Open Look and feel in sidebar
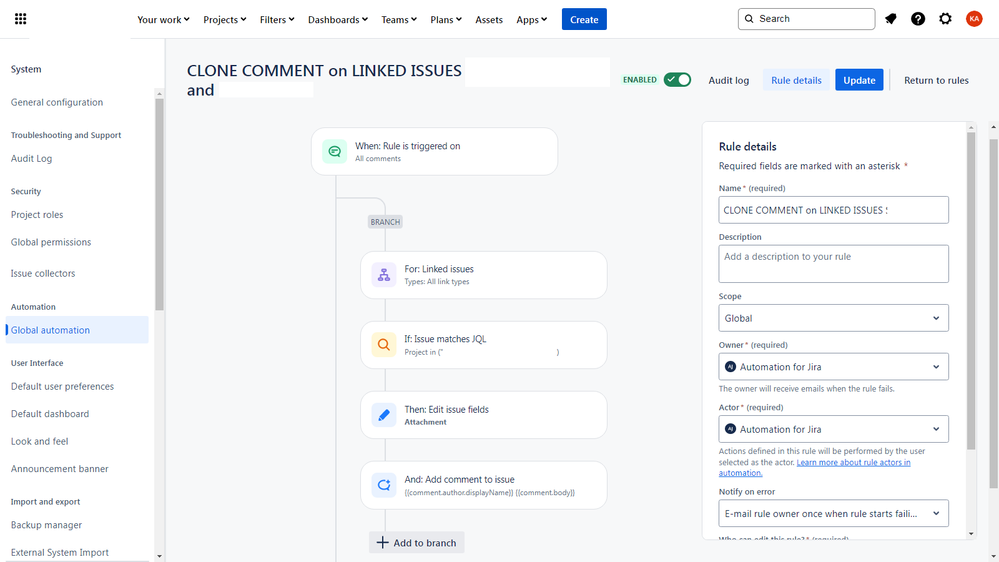This screenshot has width=999, height=562. point(40,441)
